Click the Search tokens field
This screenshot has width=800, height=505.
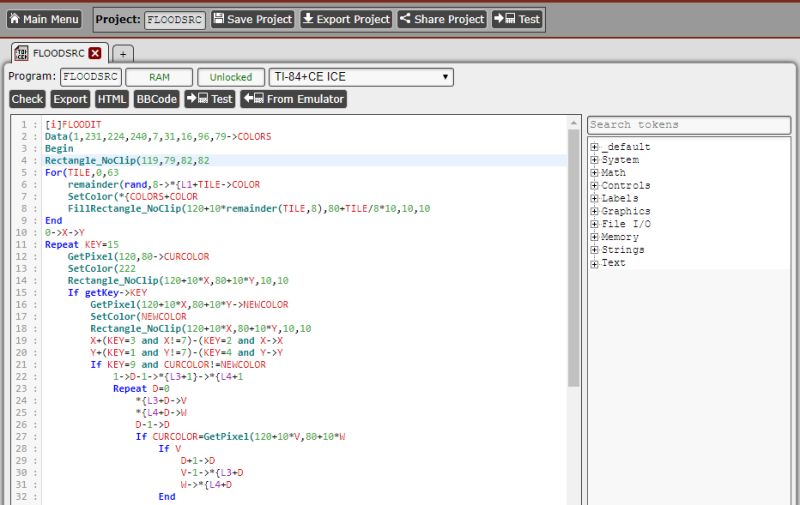689,125
